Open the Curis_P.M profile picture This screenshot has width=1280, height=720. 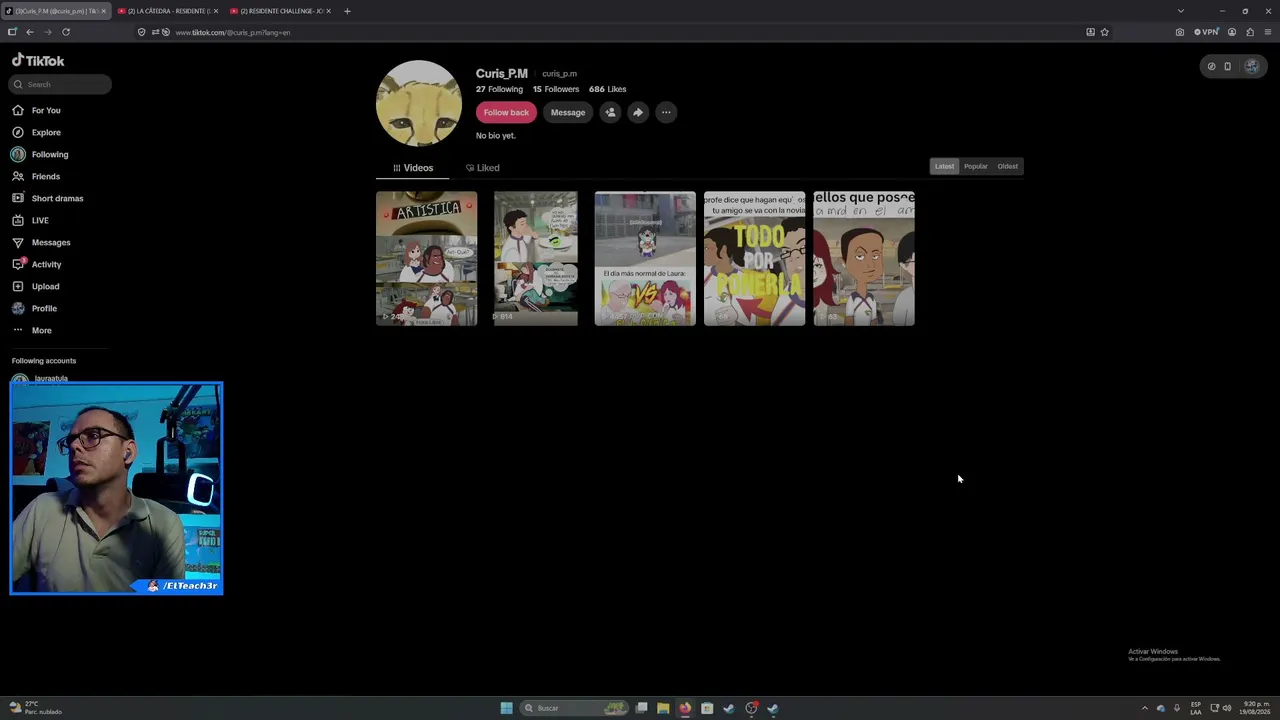[x=419, y=103]
